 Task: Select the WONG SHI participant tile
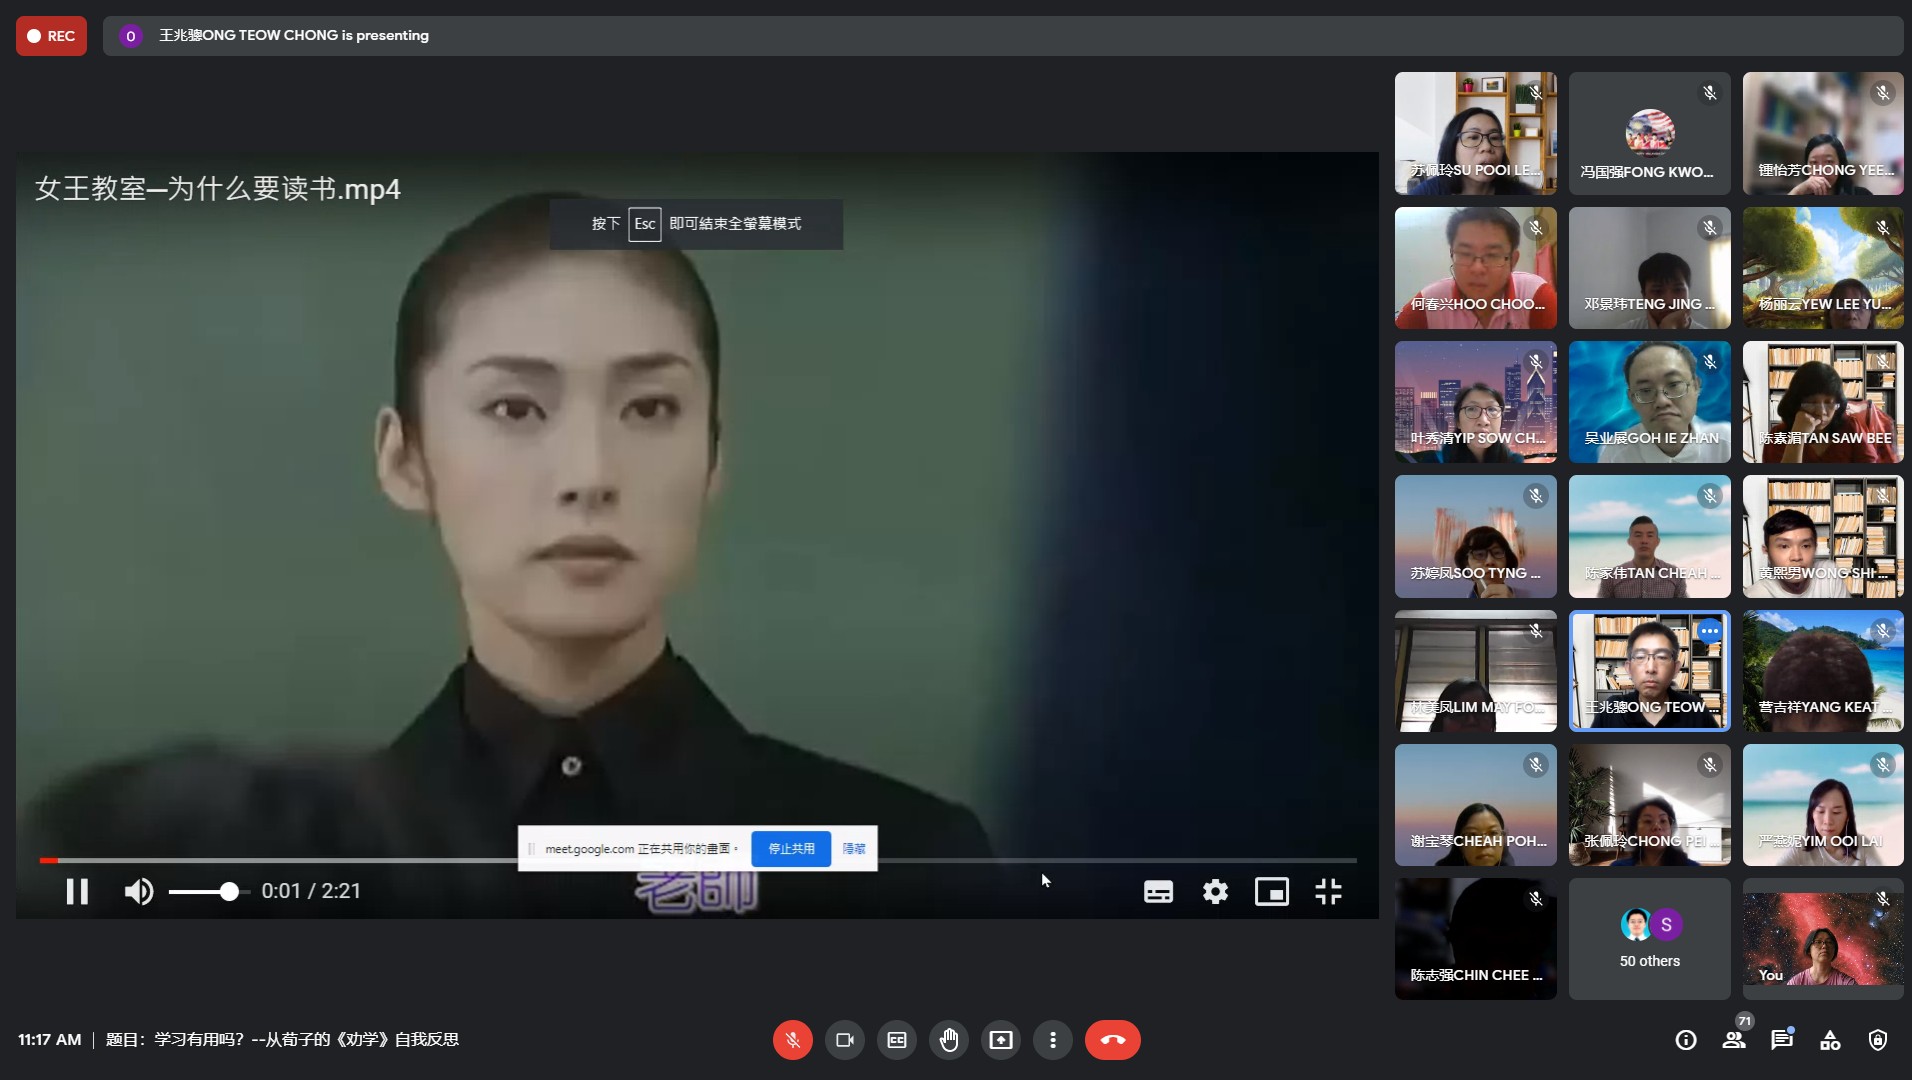1823,537
